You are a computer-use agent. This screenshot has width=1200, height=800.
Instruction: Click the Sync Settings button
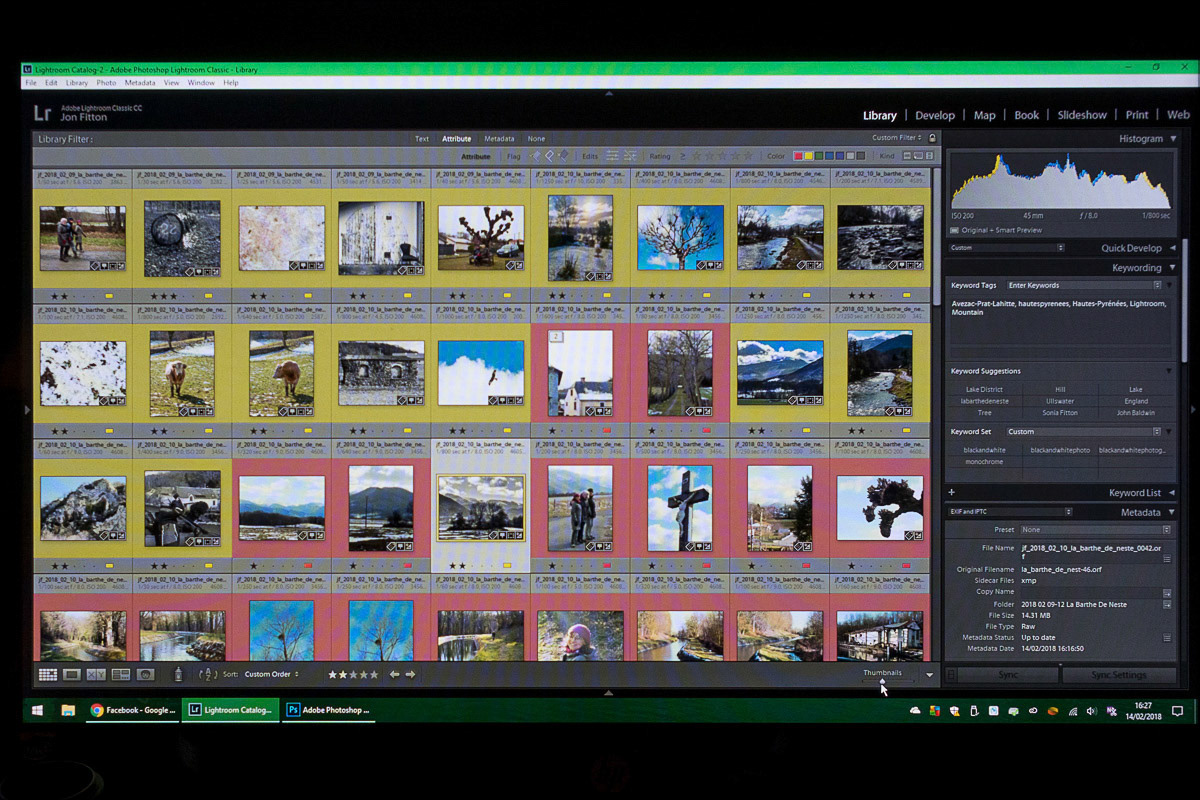point(1119,675)
